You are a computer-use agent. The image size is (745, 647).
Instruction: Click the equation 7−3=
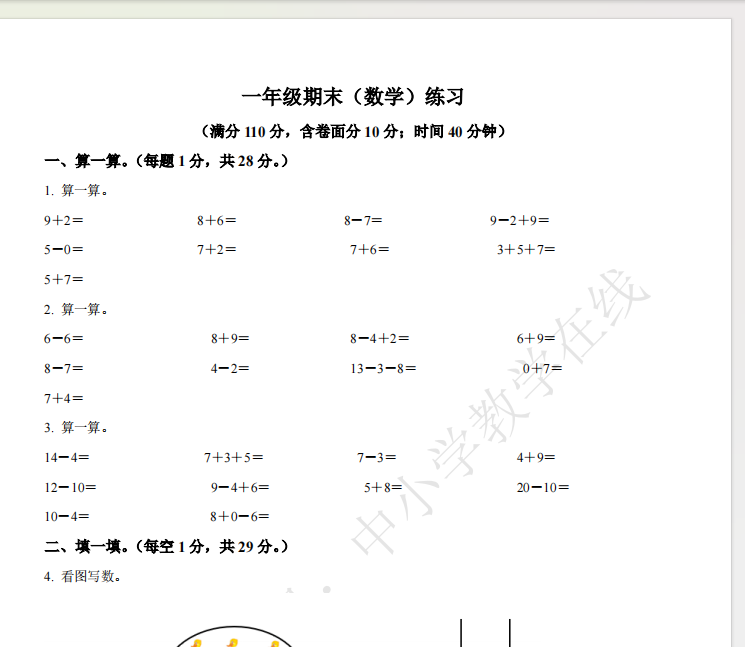376,457
